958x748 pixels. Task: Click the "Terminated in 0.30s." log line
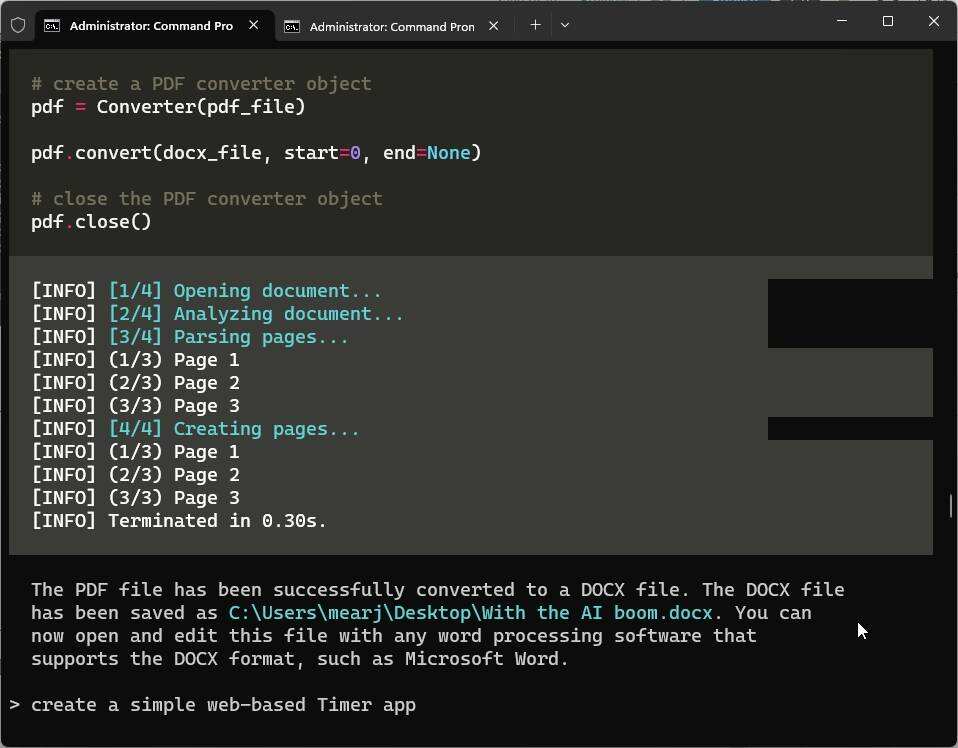click(217, 521)
